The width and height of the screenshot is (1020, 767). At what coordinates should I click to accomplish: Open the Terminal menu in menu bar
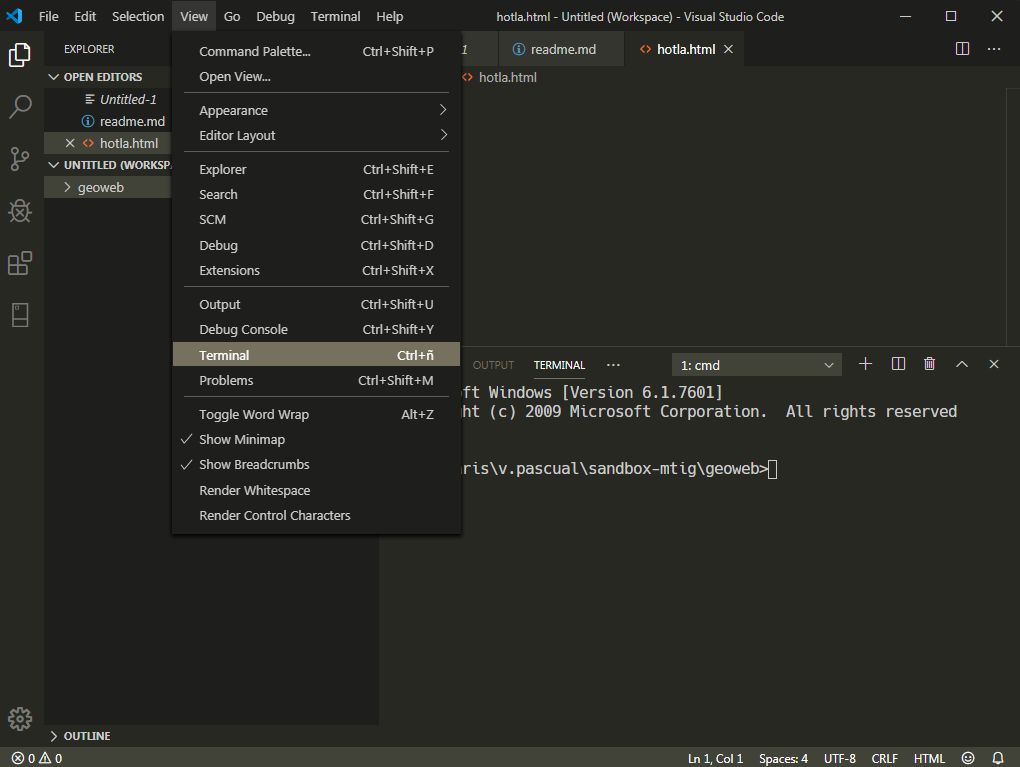point(335,16)
